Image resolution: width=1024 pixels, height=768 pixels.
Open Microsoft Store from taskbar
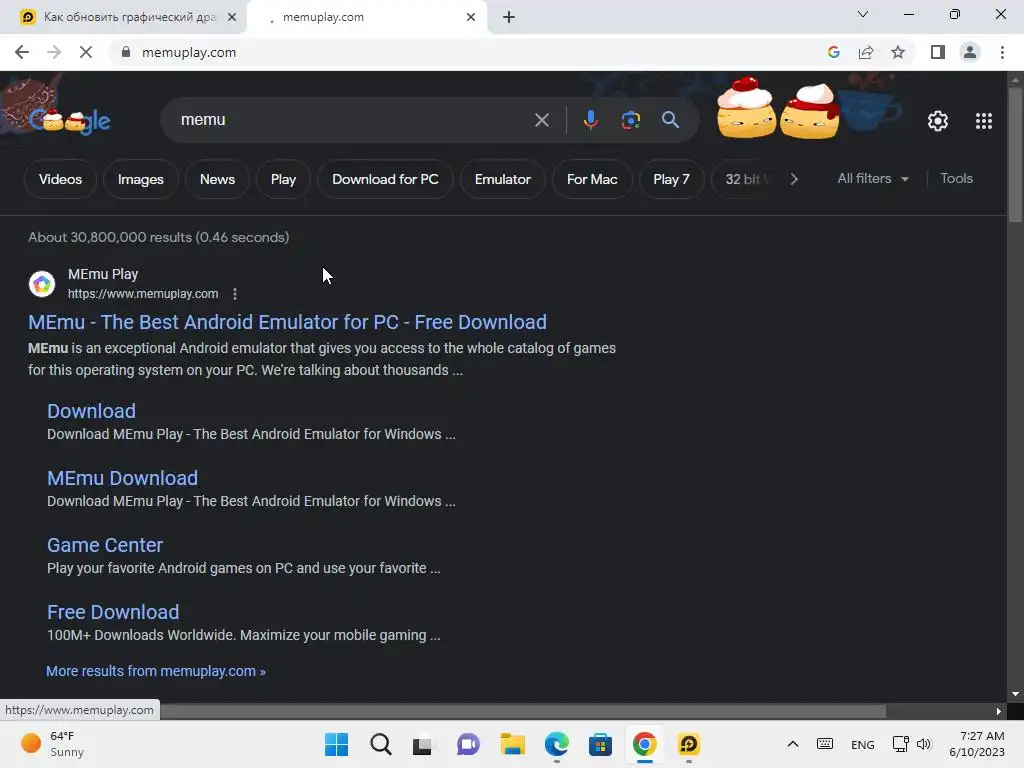pyautogui.click(x=600, y=744)
